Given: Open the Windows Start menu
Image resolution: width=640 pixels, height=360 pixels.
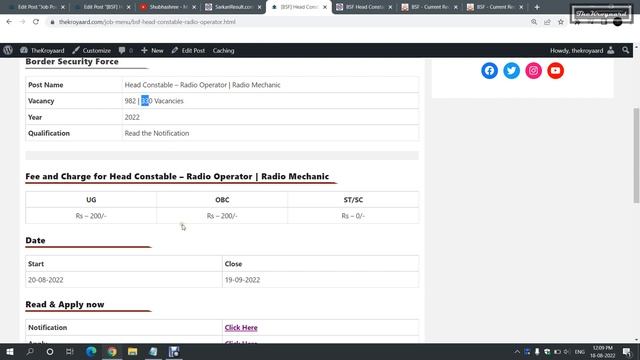Looking at the screenshot, I should click(10, 351).
